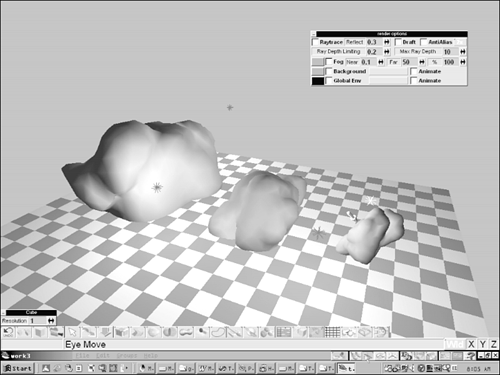The image size is (500, 375).
Task: Select the flat plane icon near grid
Action: point(364,332)
